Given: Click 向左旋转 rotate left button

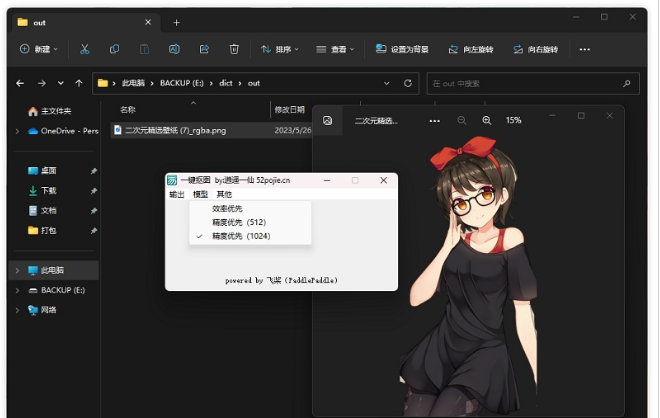Looking at the screenshot, I should (x=471, y=49).
